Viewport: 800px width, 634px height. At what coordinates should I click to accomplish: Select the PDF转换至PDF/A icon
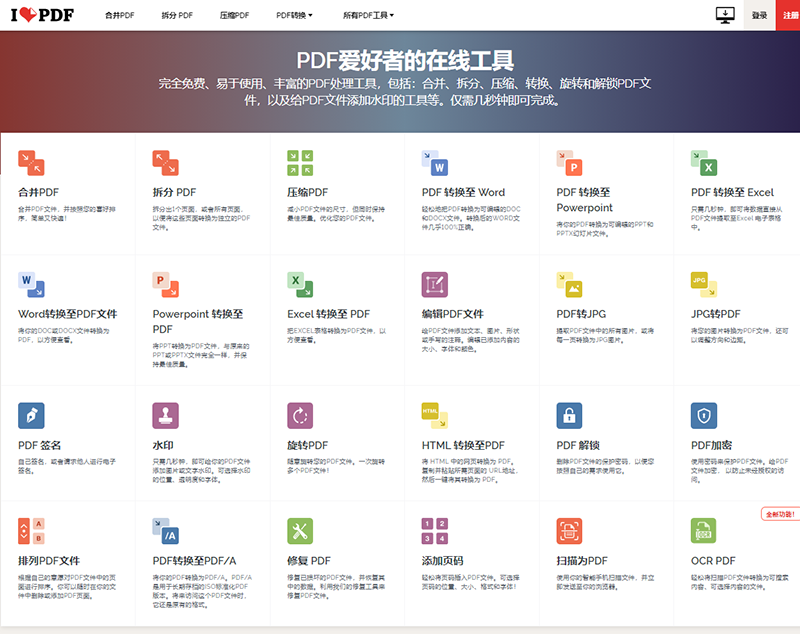coord(165,531)
